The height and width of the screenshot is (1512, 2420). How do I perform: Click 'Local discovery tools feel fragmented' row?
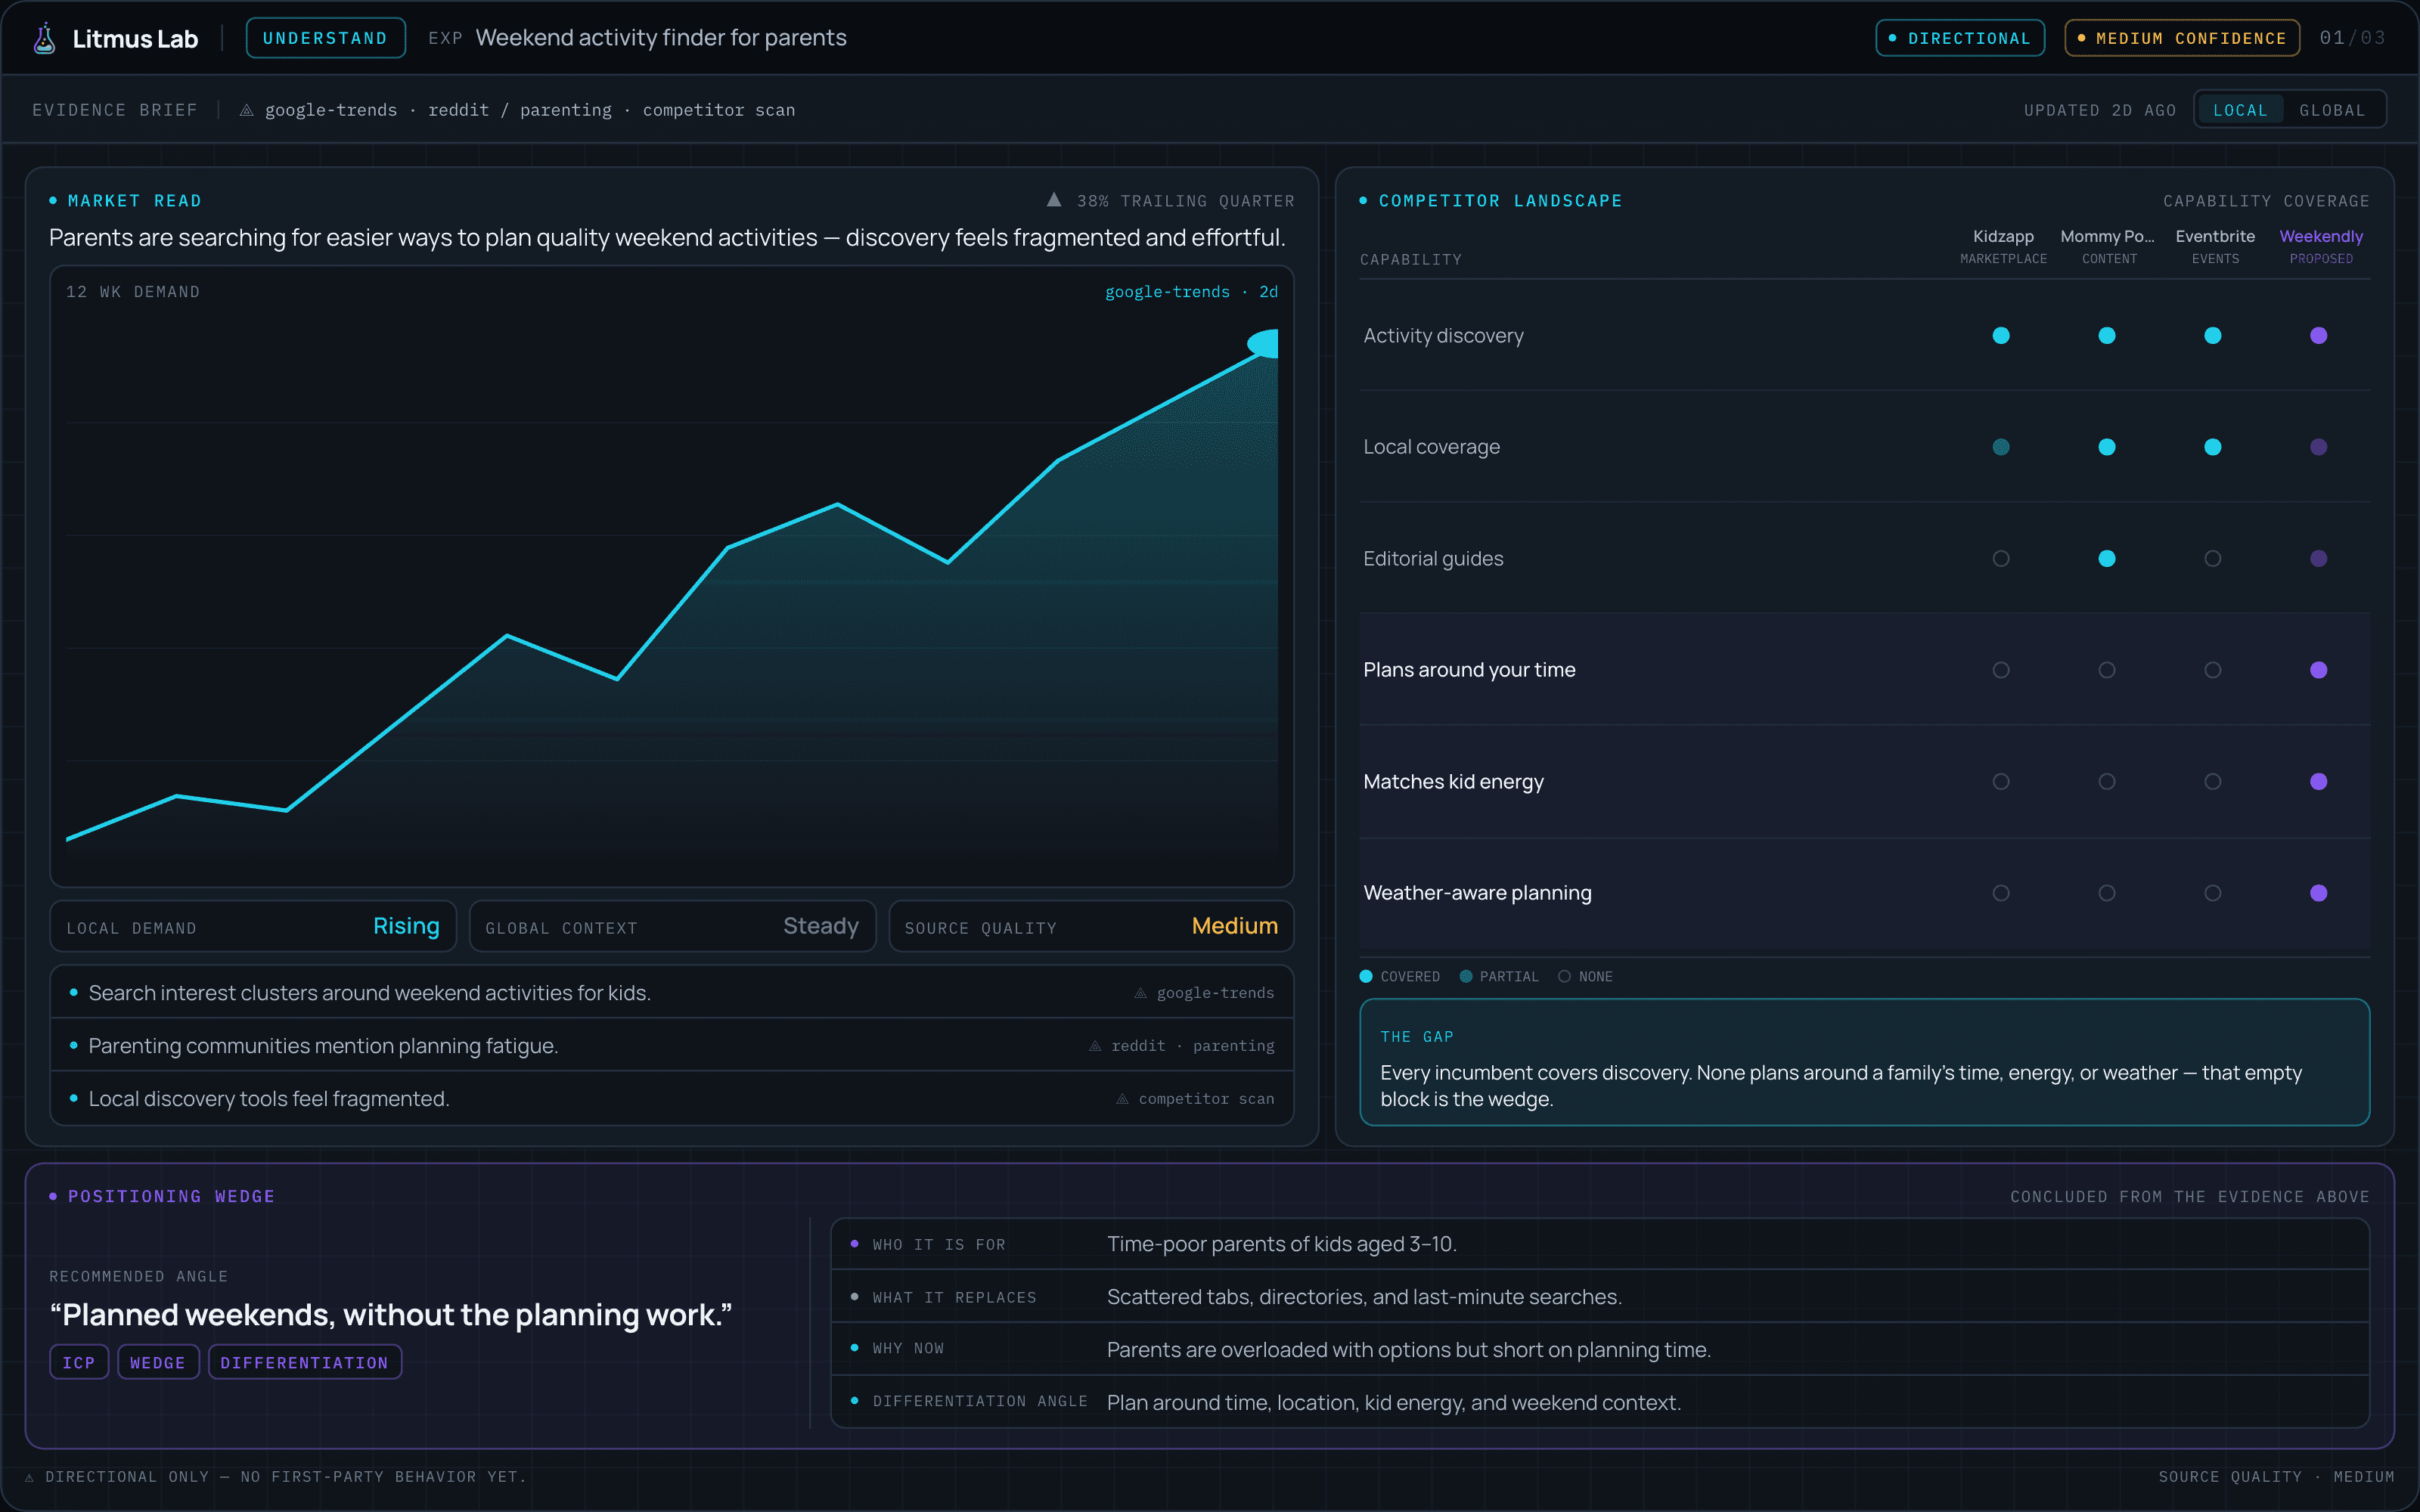pos(672,1099)
